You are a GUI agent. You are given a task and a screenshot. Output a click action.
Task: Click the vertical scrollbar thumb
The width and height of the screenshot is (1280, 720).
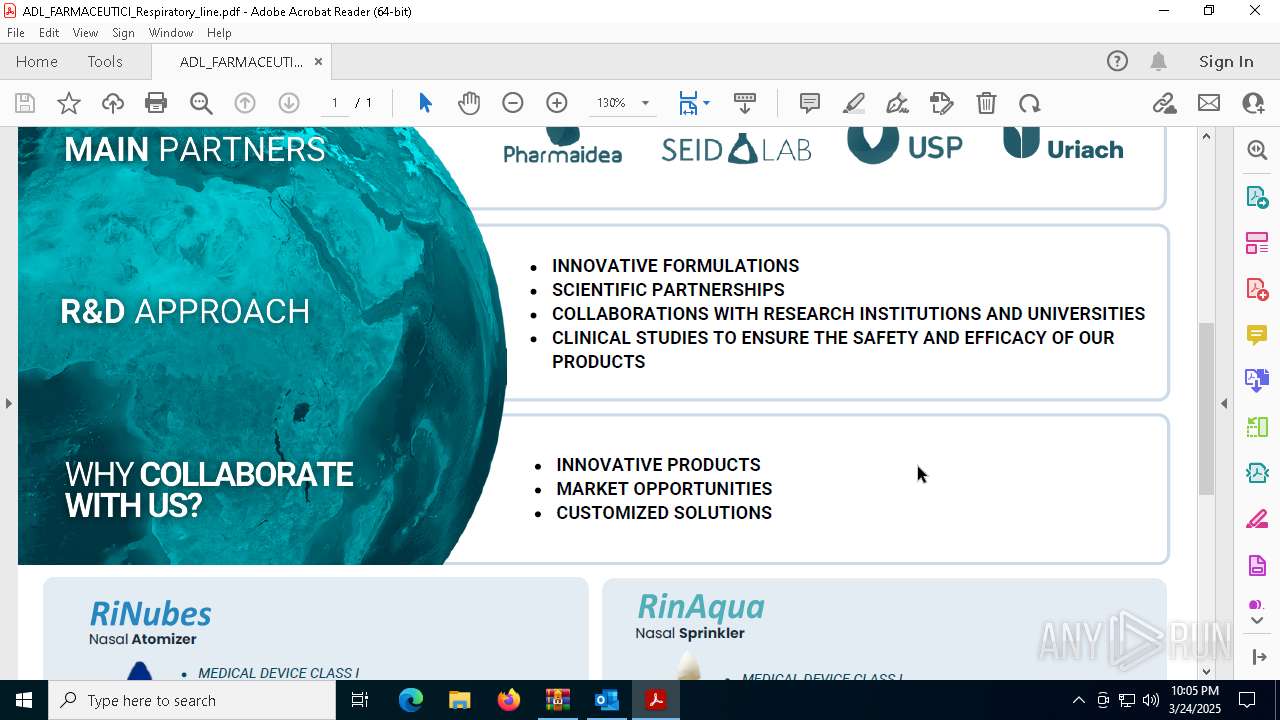click(1206, 408)
